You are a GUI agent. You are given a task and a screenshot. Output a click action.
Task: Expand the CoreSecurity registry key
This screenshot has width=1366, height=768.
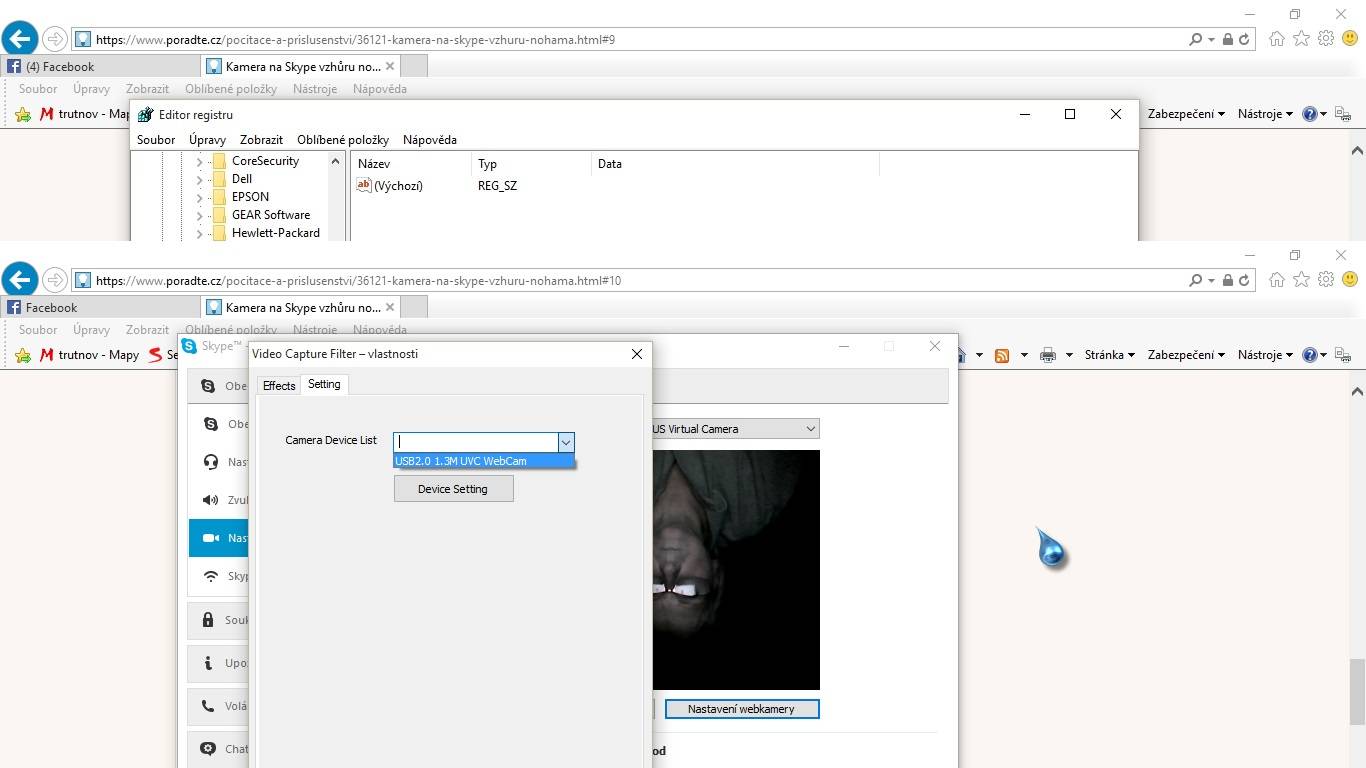199,161
